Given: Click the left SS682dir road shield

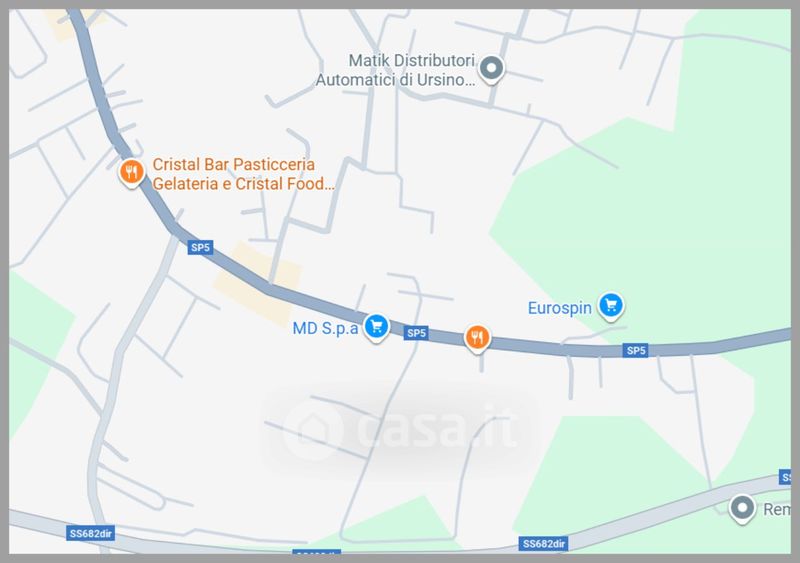Looking at the screenshot, I should pyautogui.click(x=91, y=533).
